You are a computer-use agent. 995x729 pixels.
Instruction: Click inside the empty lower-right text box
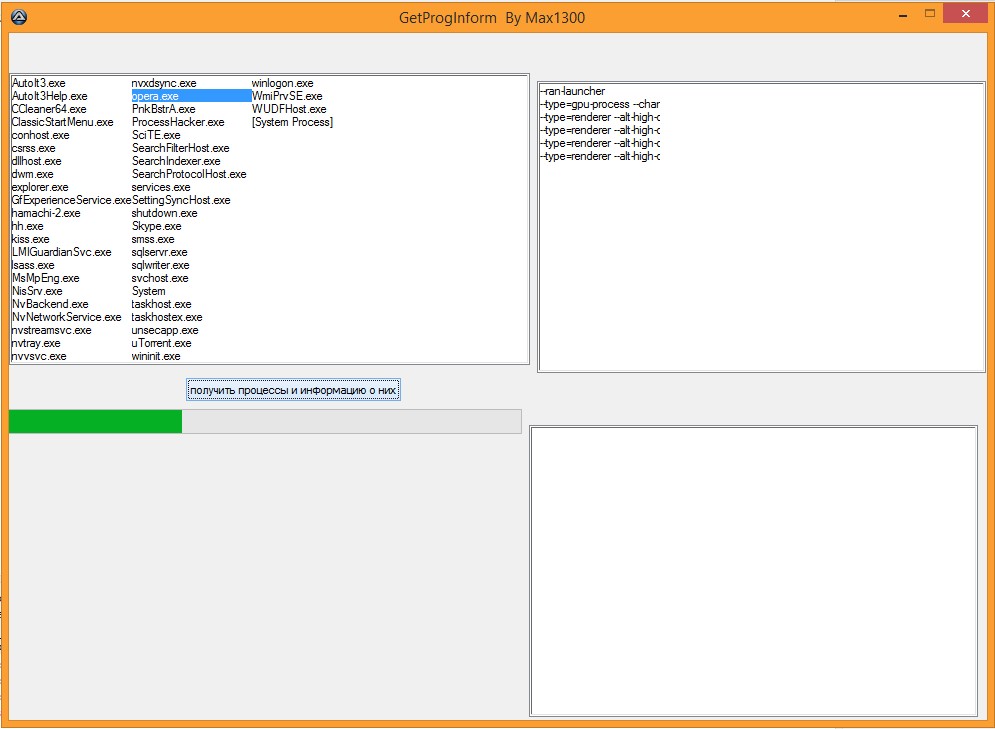pyautogui.click(x=753, y=570)
